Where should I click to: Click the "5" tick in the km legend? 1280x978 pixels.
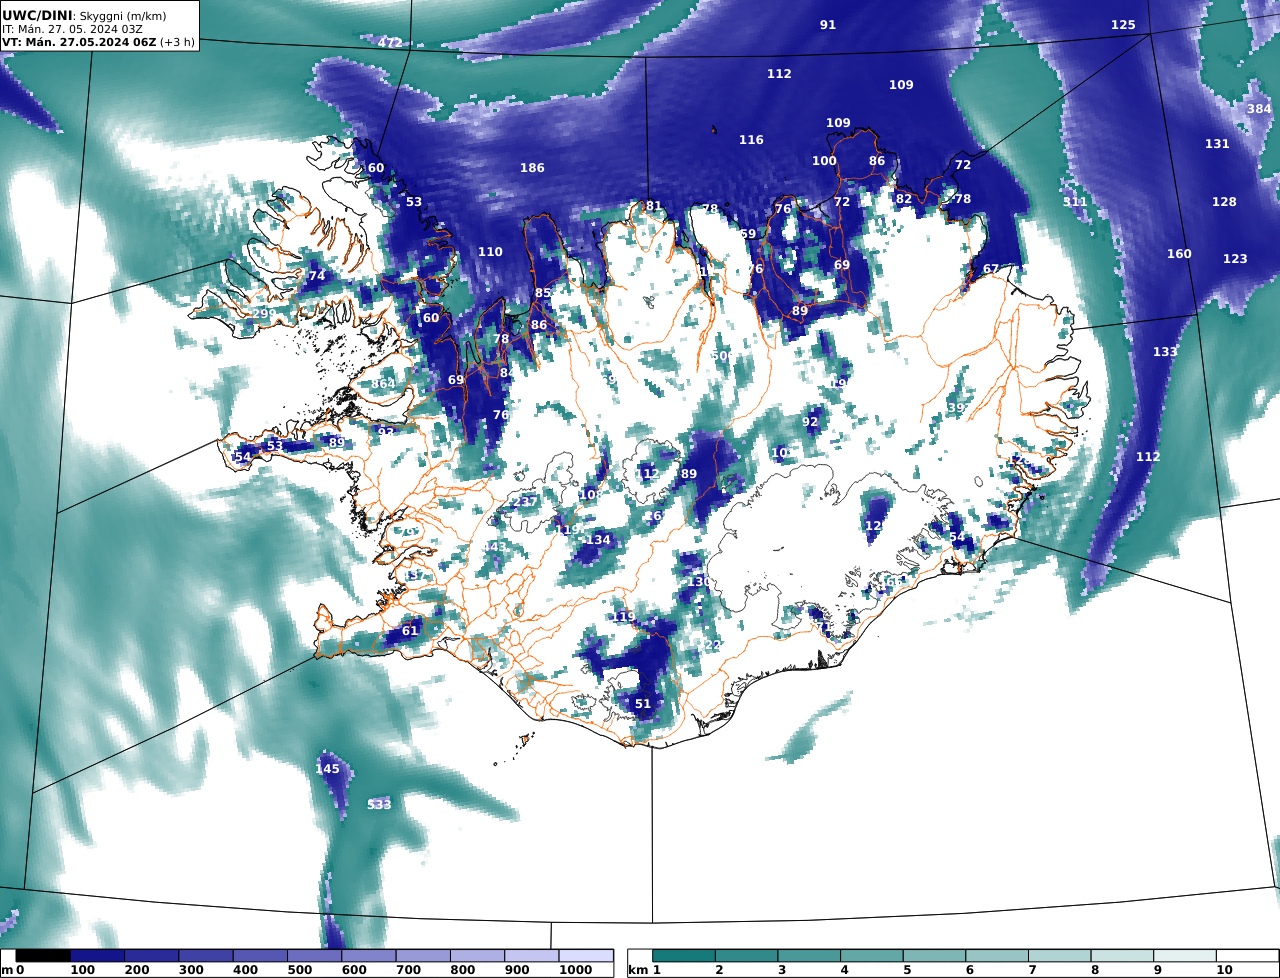tap(907, 970)
